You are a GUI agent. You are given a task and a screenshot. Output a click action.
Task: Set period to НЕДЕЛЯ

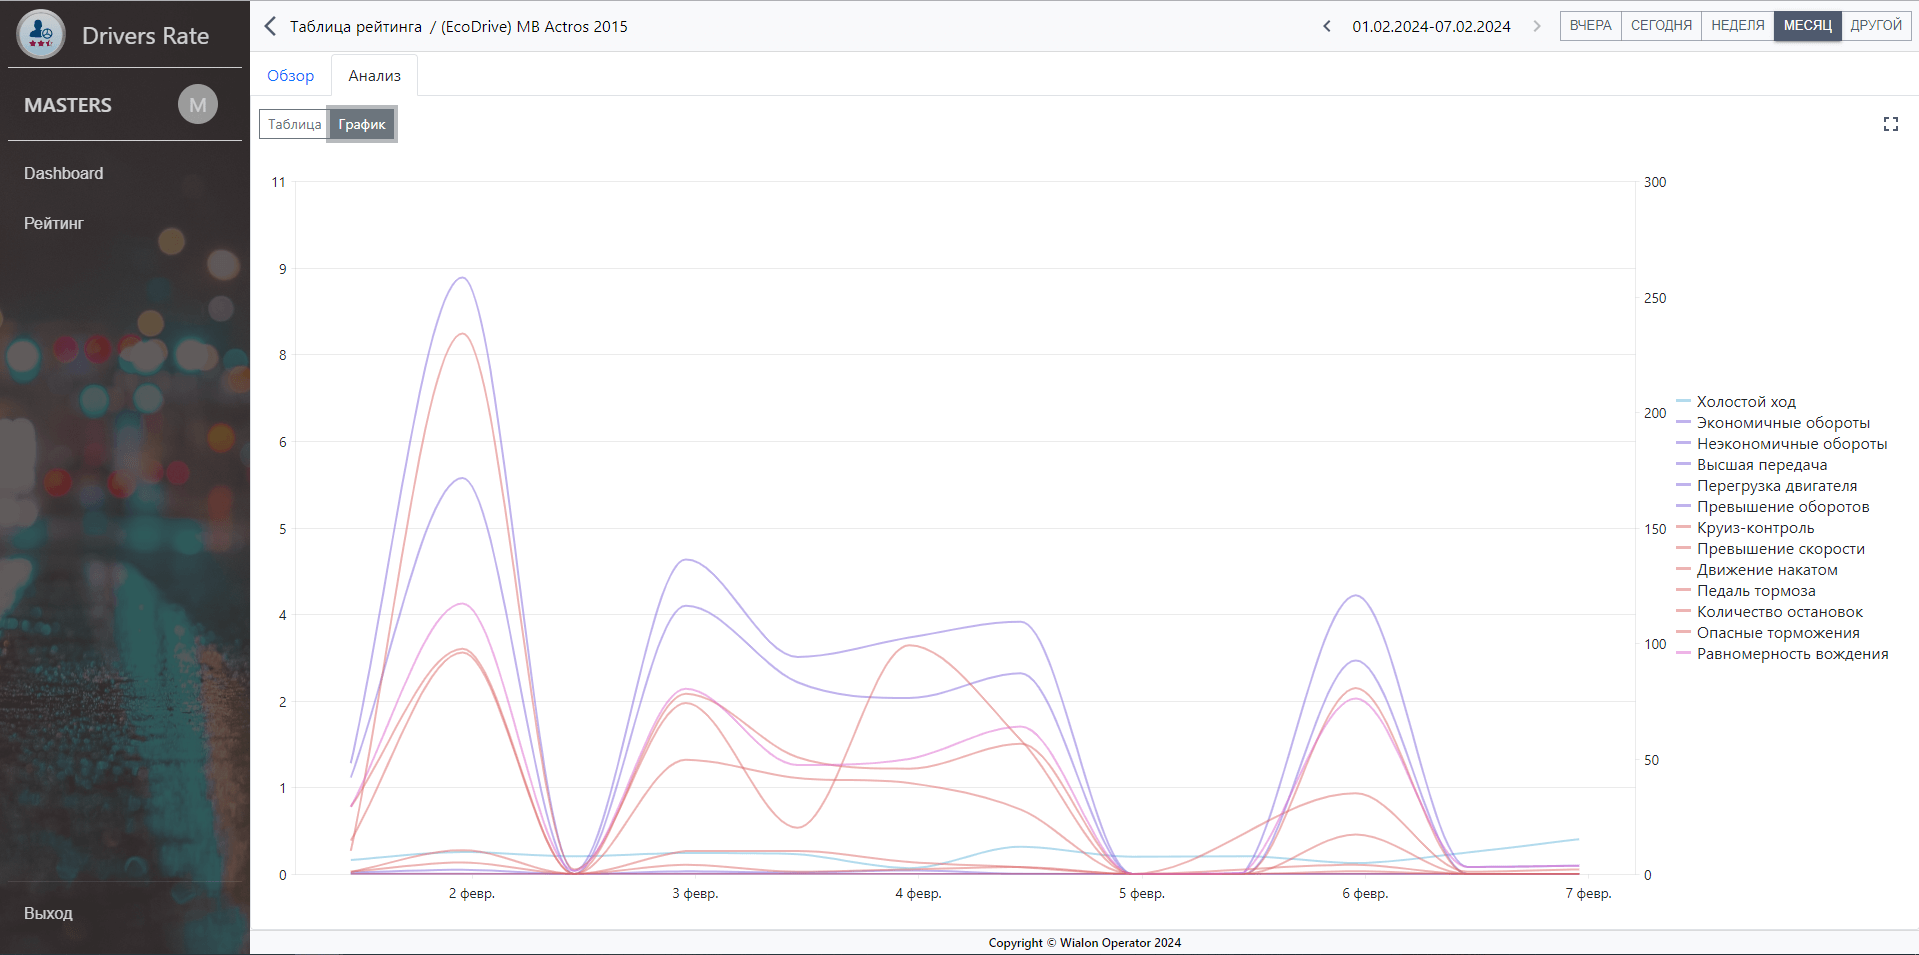(x=1737, y=26)
